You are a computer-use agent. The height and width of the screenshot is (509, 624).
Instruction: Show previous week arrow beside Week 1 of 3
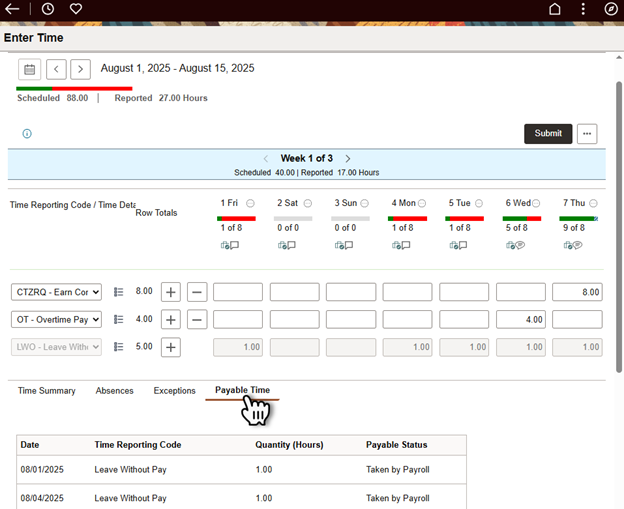(x=266, y=159)
